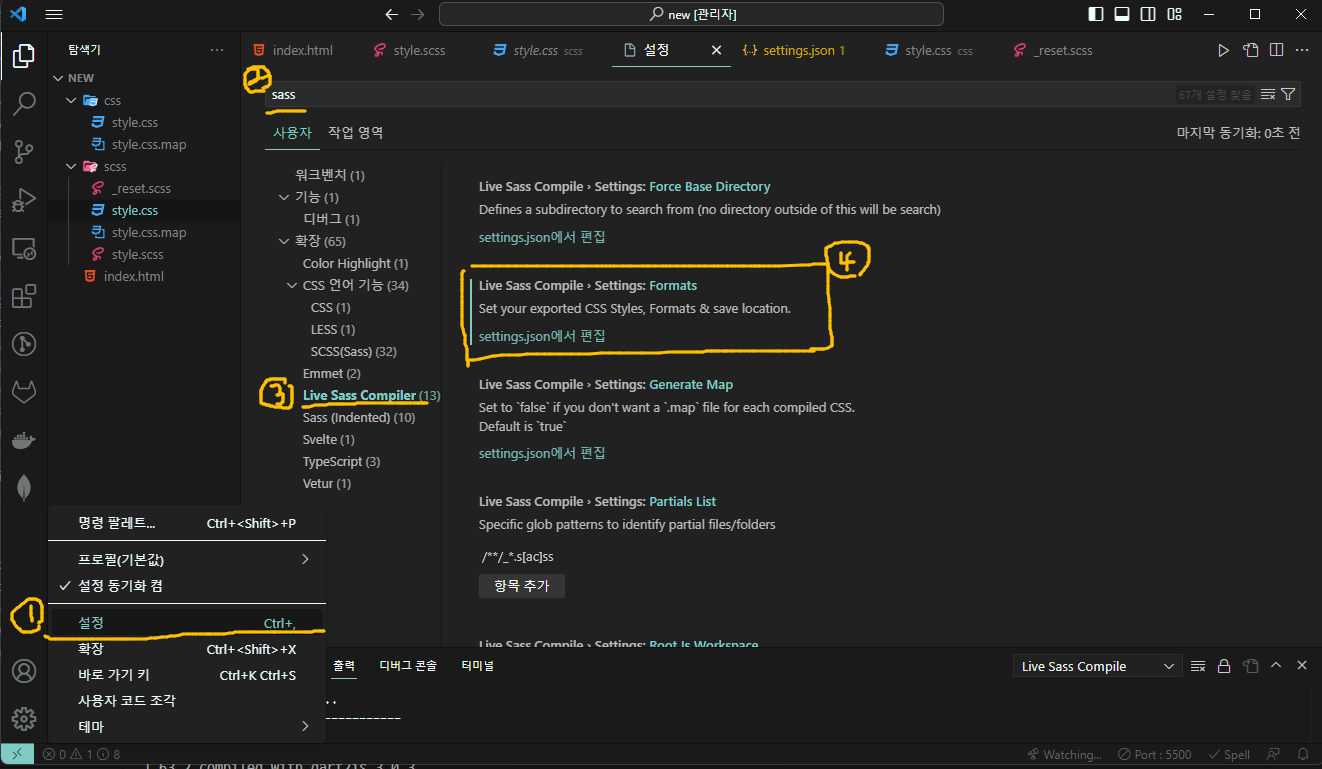This screenshot has width=1322, height=769.
Task: Open the output log file icon
Action: coord(1250,666)
